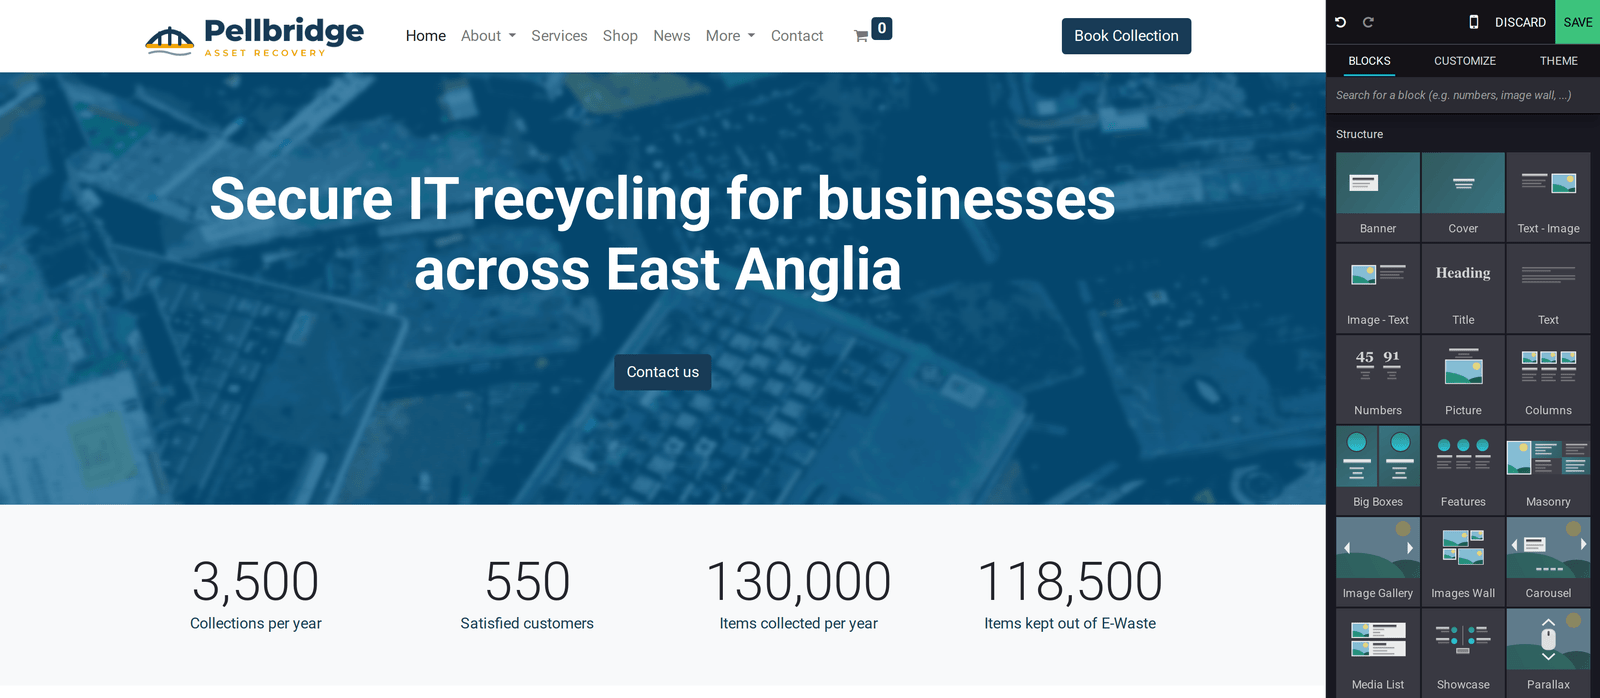Screen dimensions: 1600x698
Task: Click the cart count badge
Action: pos(882,29)
